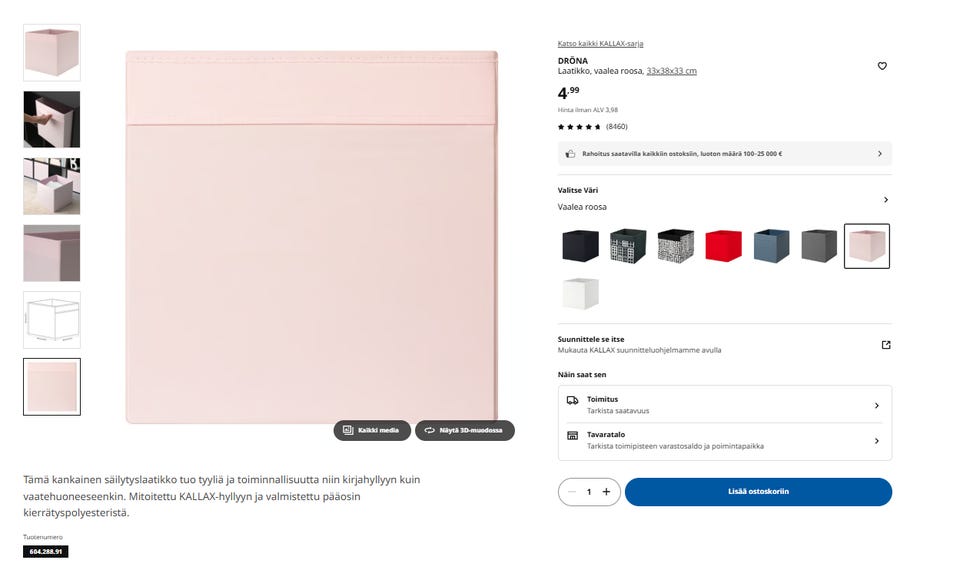
Task: Select thumbnail of hand pulling box
Action: [x=52, y=119]
